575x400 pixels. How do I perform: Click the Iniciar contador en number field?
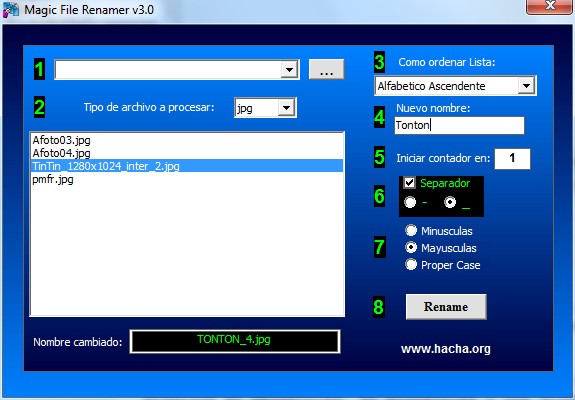click(512, 158)
